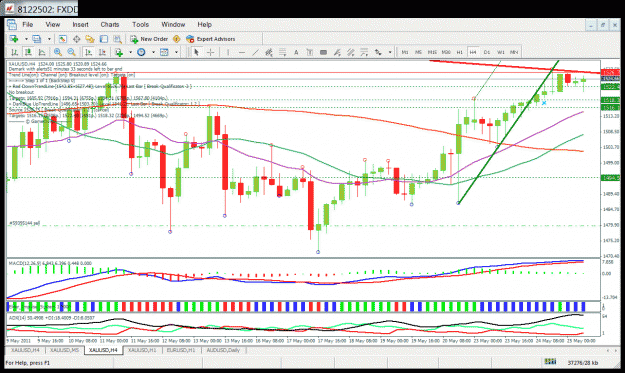Open the Indicators list icon
The width and height of the screenshot is (625, 373).
(x=119, y=52)
